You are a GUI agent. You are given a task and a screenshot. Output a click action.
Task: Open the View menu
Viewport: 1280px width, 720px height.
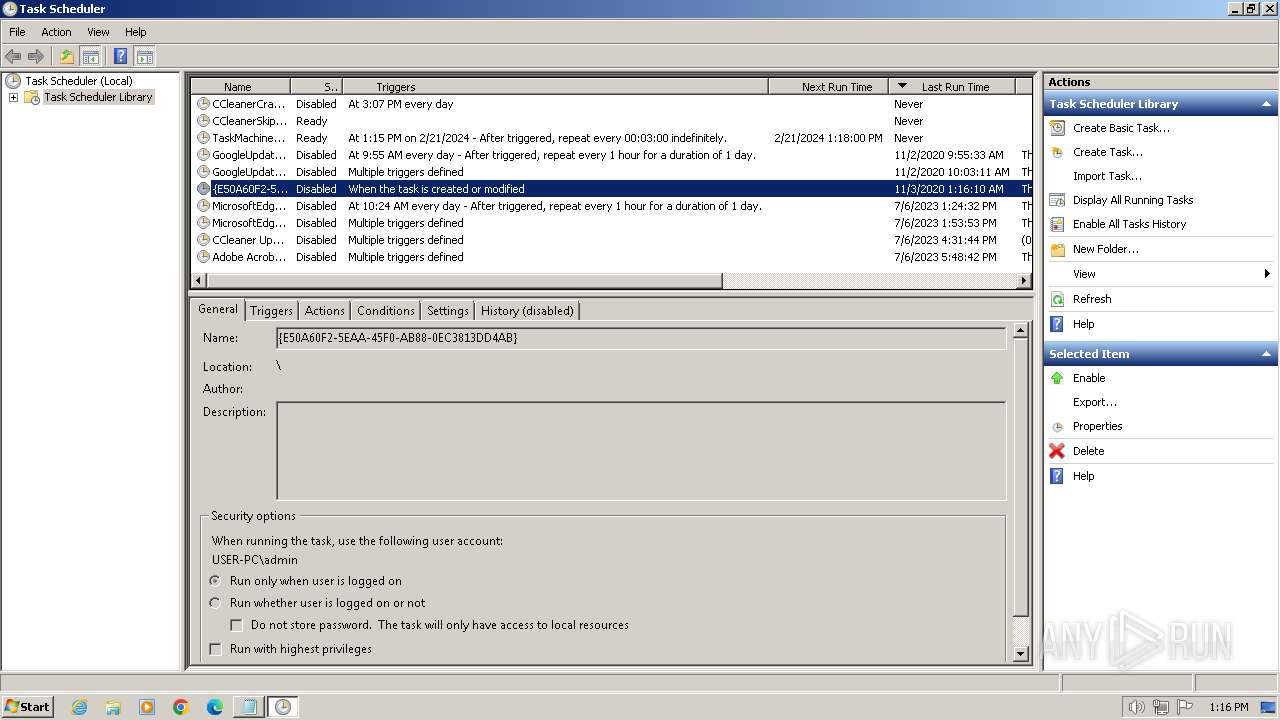tap(98, 32)
